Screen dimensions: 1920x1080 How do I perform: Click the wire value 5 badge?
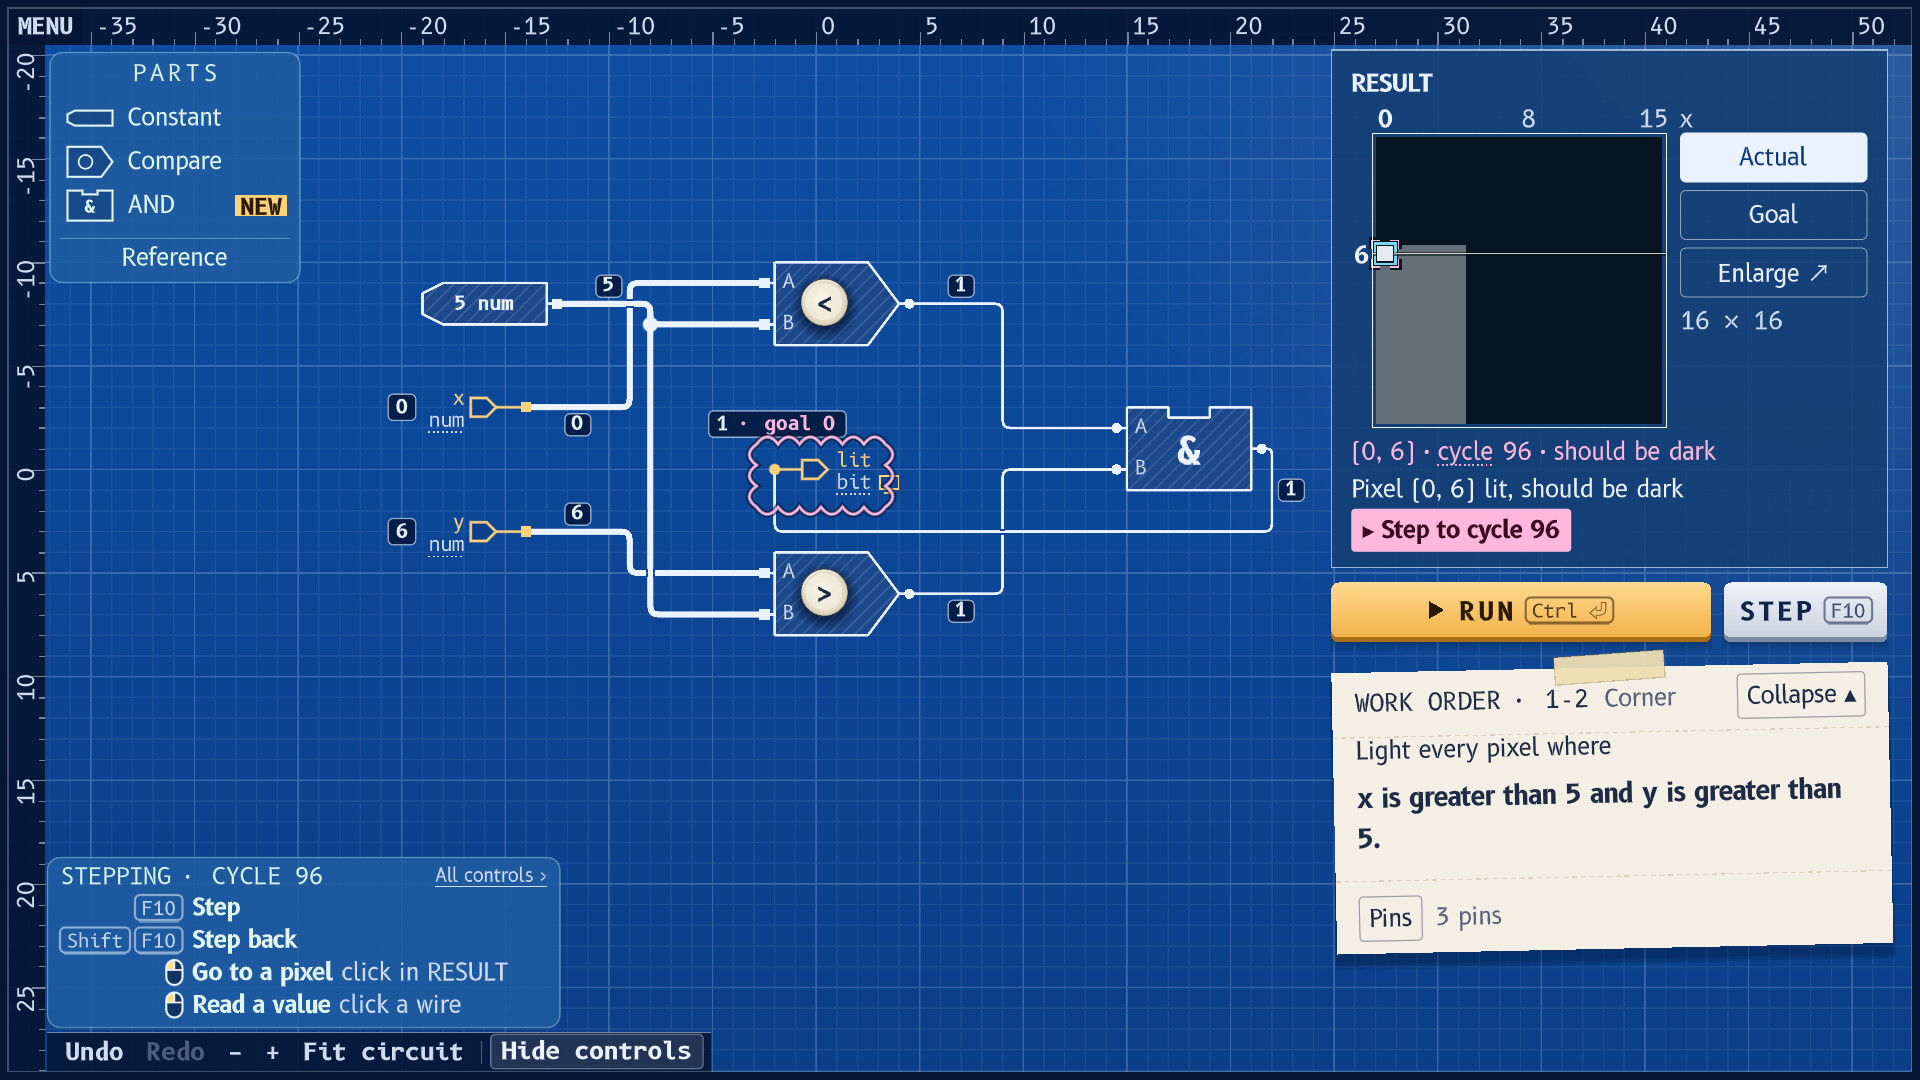point(608,285)
